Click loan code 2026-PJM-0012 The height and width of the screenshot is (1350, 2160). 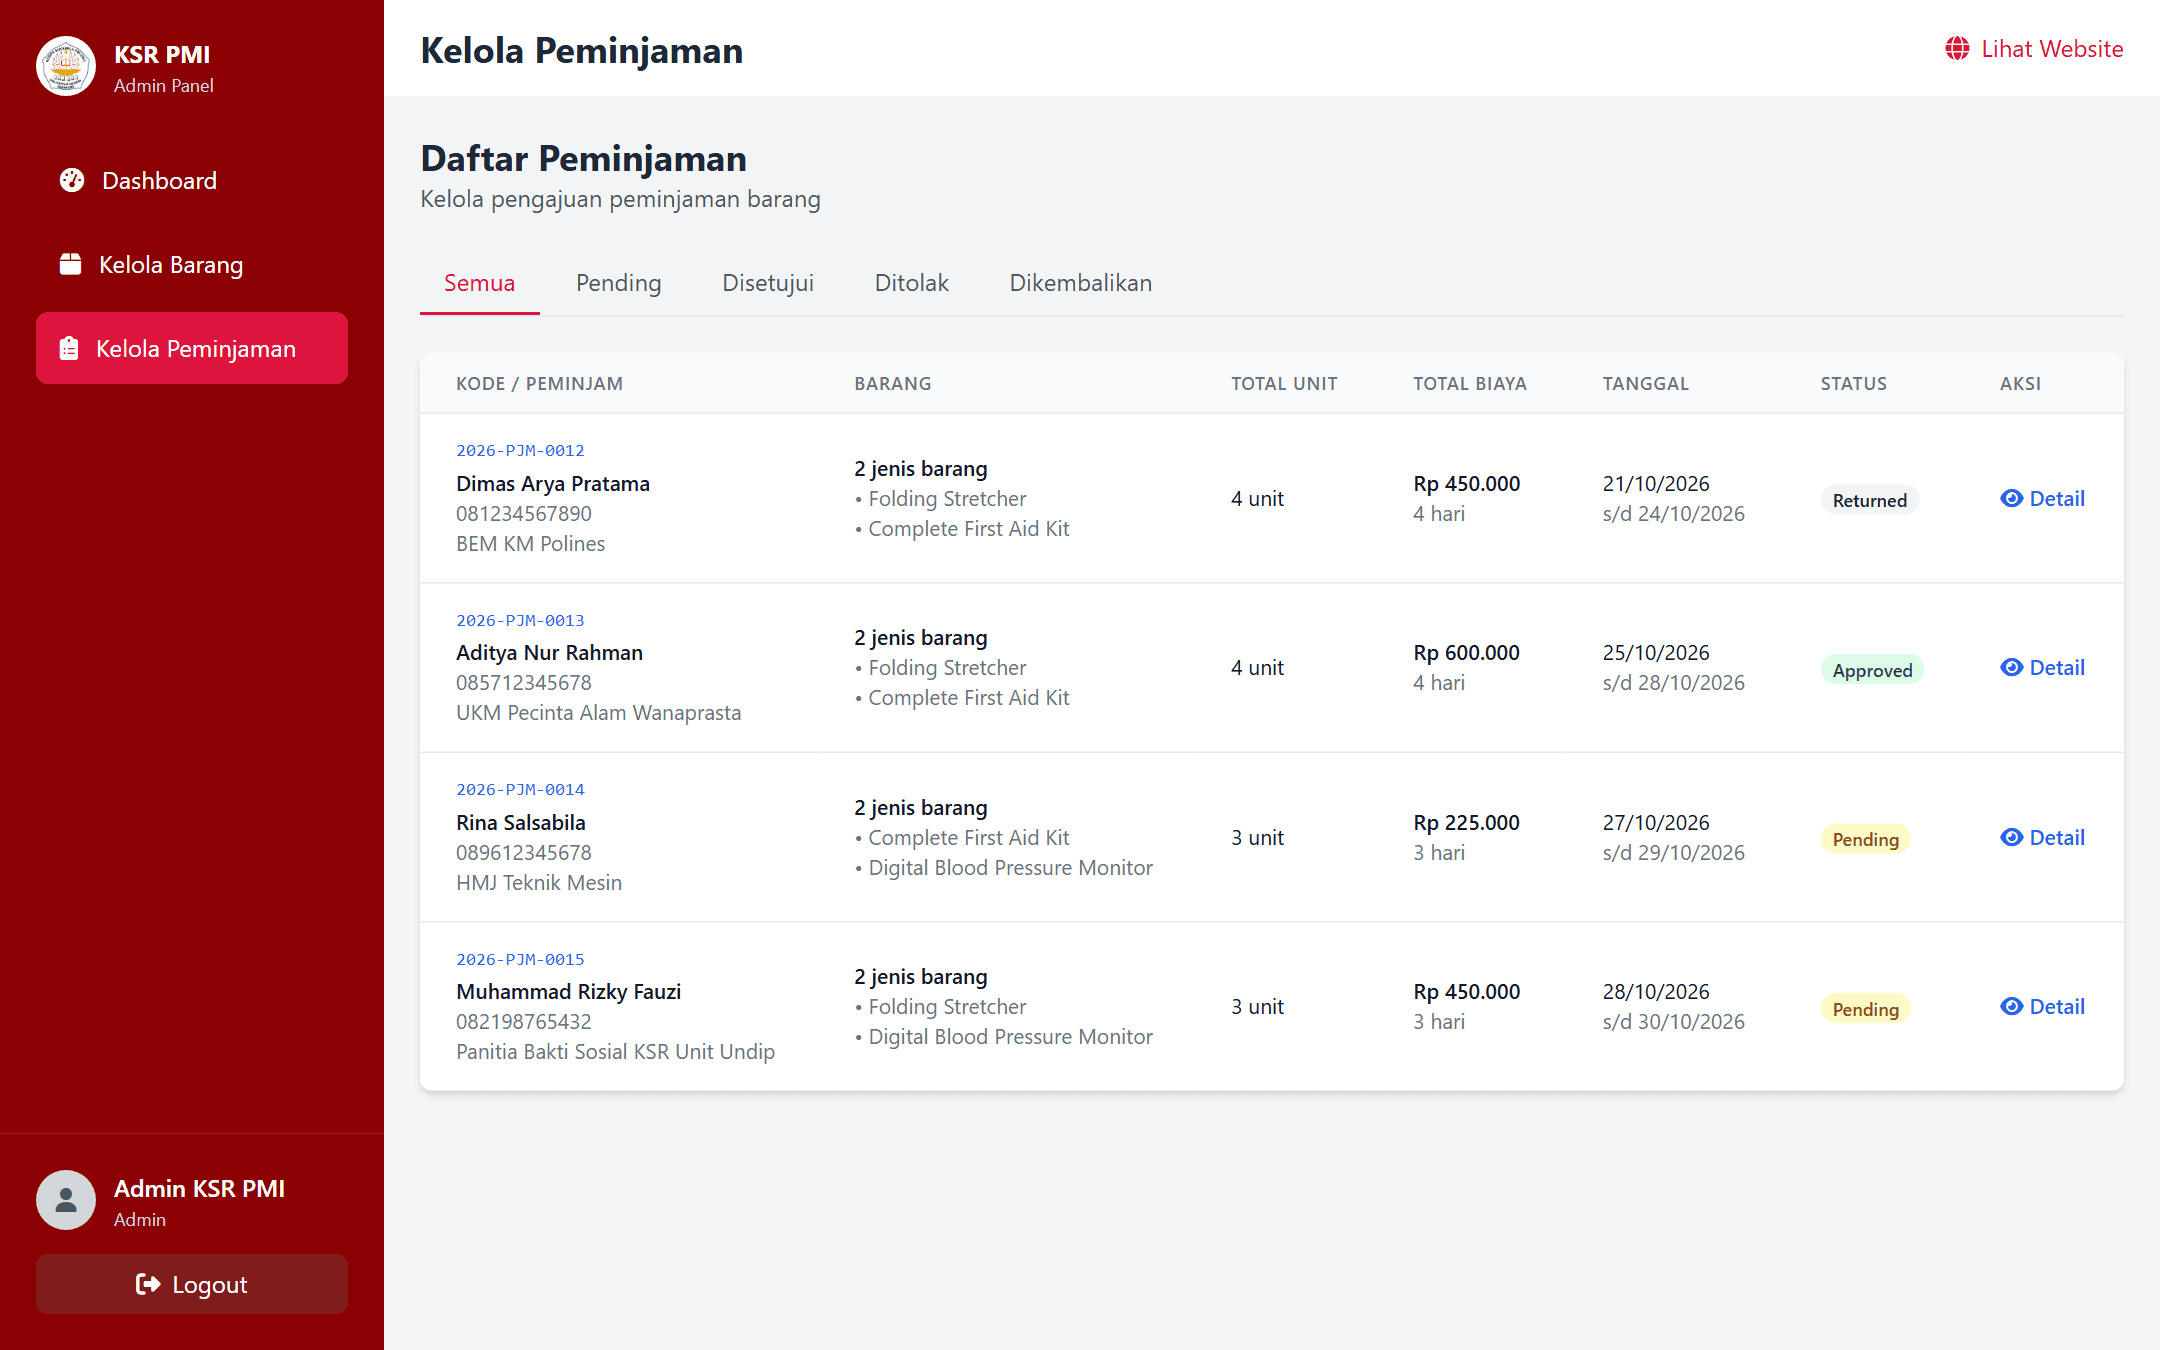(x=520, y=450)
